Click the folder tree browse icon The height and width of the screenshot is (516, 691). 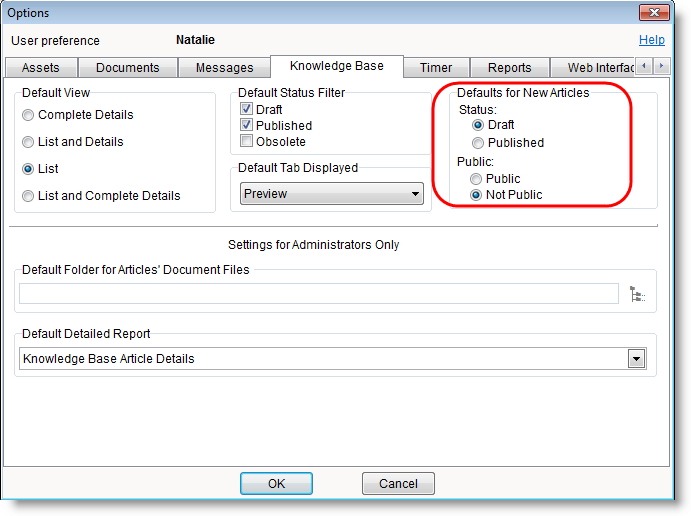[x=637, y=294]
